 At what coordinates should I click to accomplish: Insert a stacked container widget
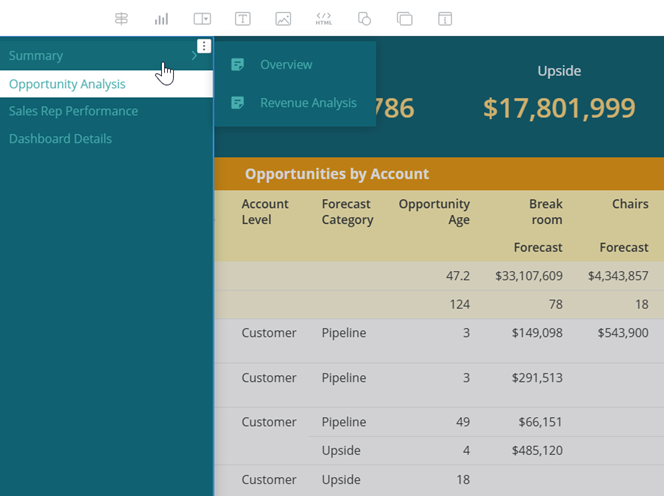point(404,19)
